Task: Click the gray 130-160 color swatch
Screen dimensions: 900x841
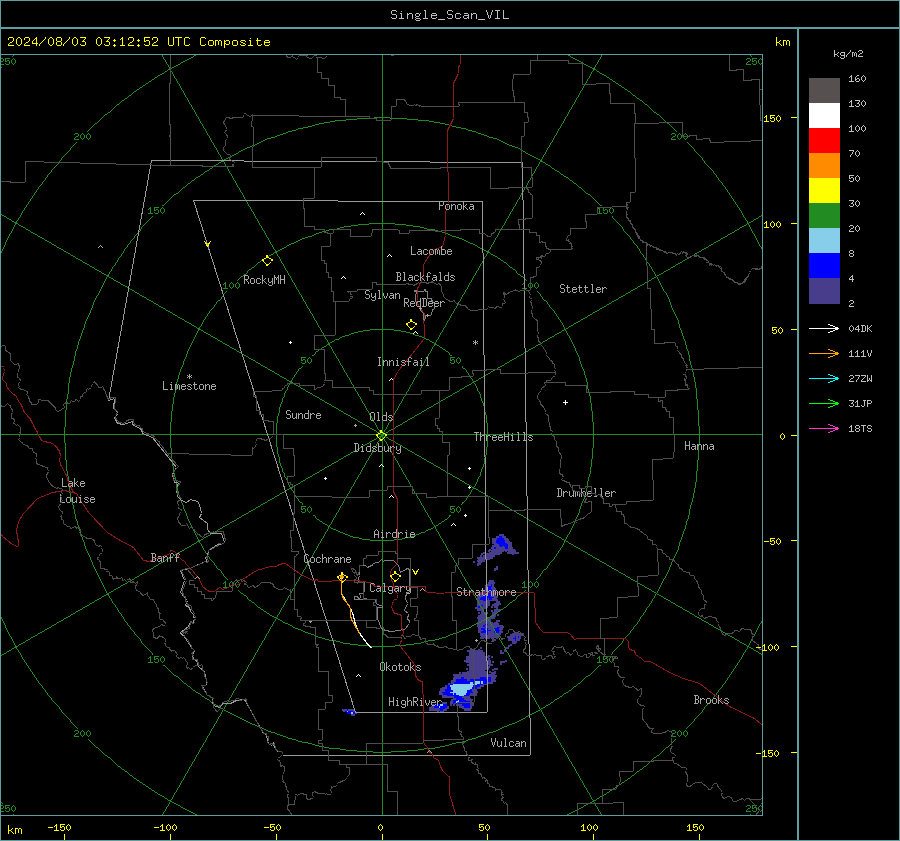Action: tap(824, 91)
